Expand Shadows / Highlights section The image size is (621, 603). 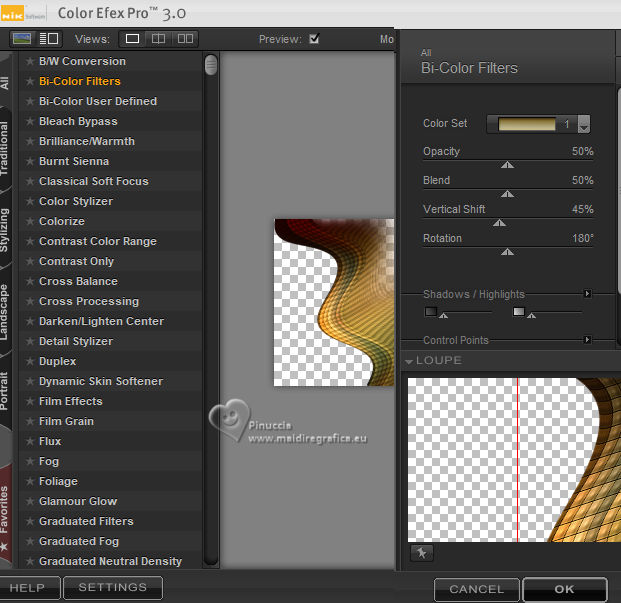coord(588,294)
